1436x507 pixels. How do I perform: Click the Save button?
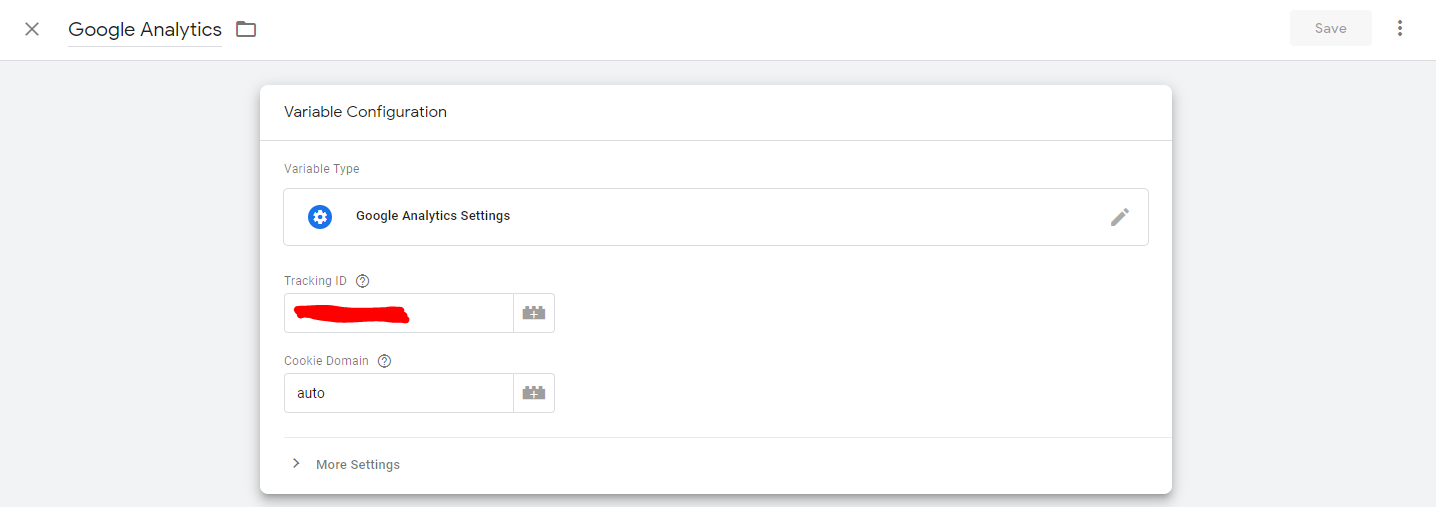pos(1330,29)
